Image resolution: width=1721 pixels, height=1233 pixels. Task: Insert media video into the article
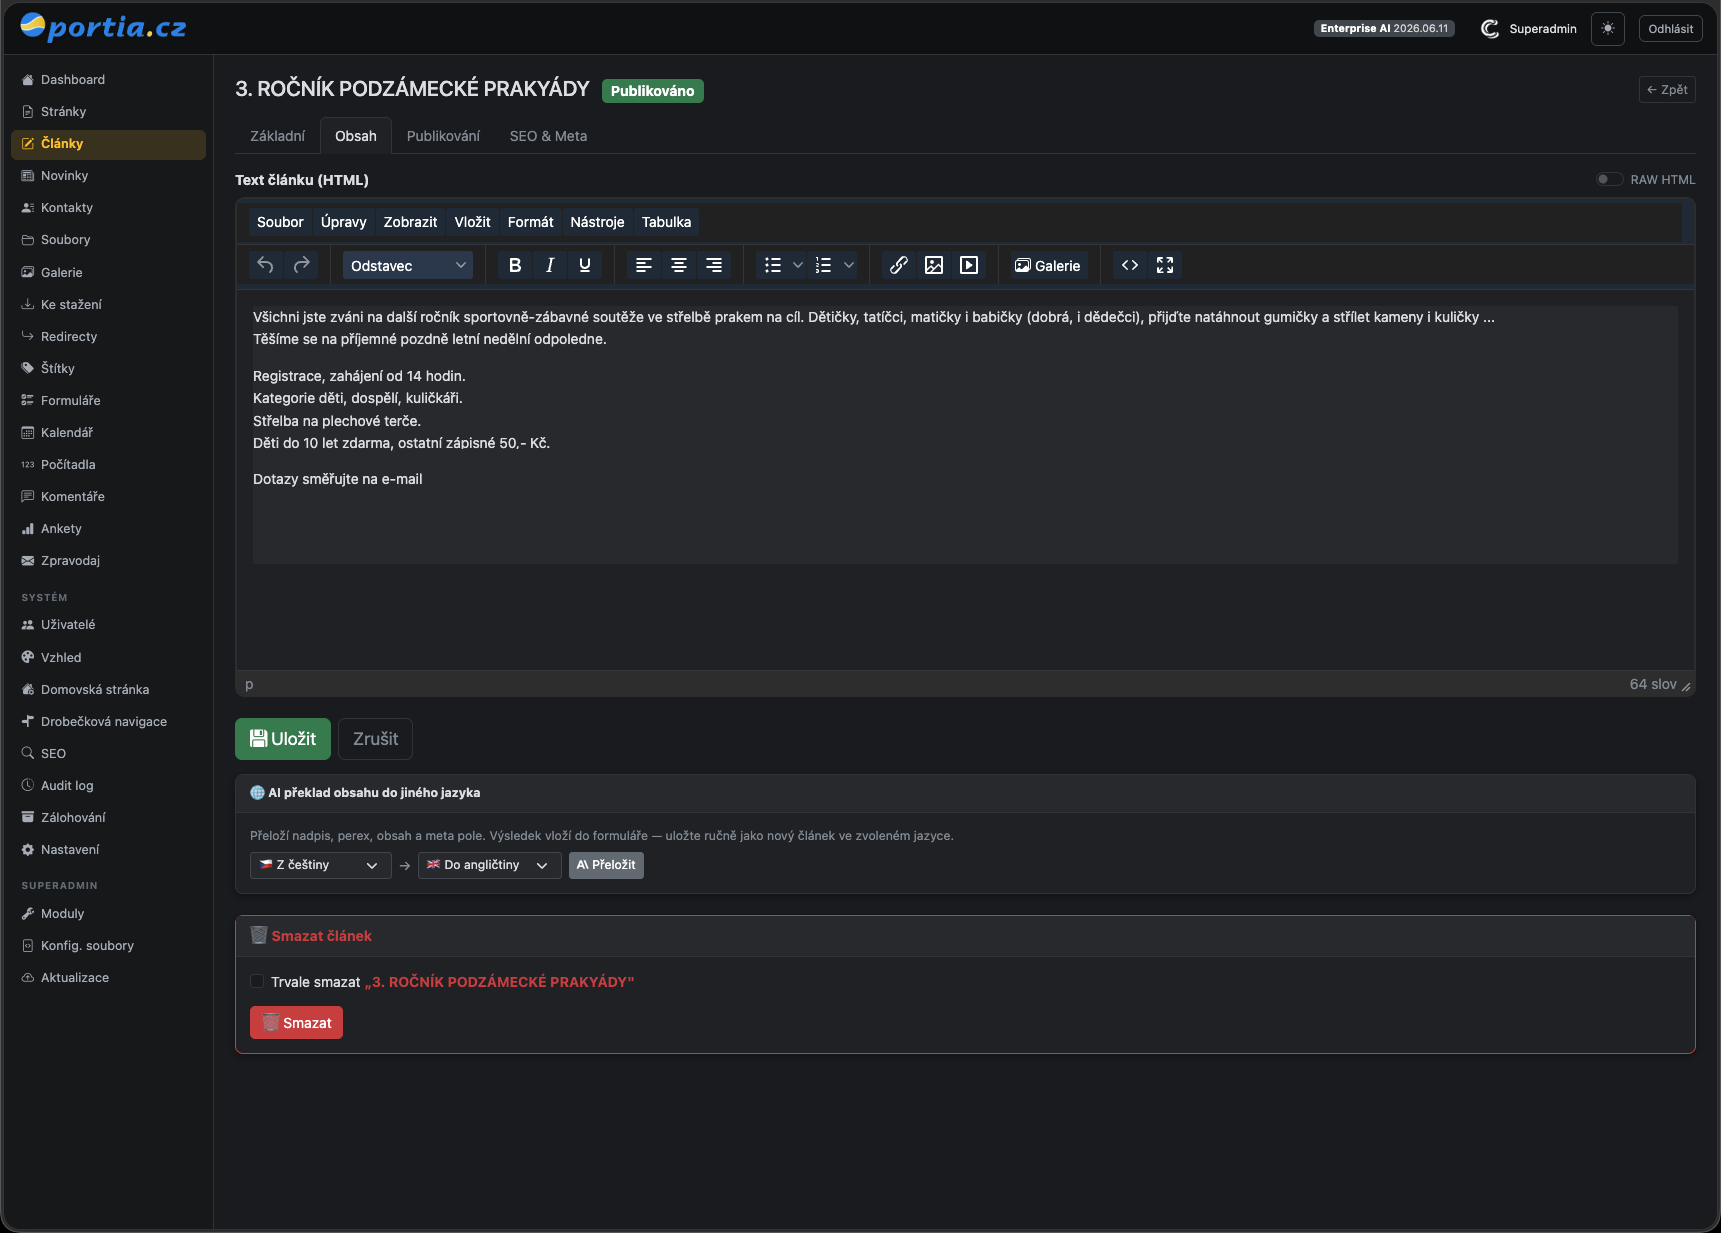(x=969, y=265)
